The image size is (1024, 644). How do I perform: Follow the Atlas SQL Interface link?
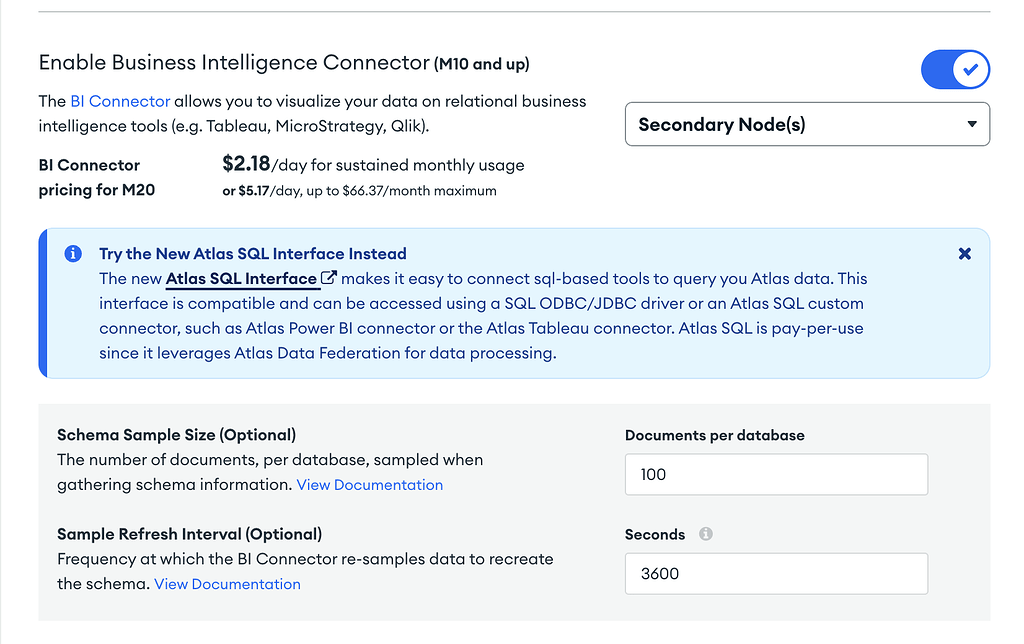pyautogui.click(x=241, y=279)
